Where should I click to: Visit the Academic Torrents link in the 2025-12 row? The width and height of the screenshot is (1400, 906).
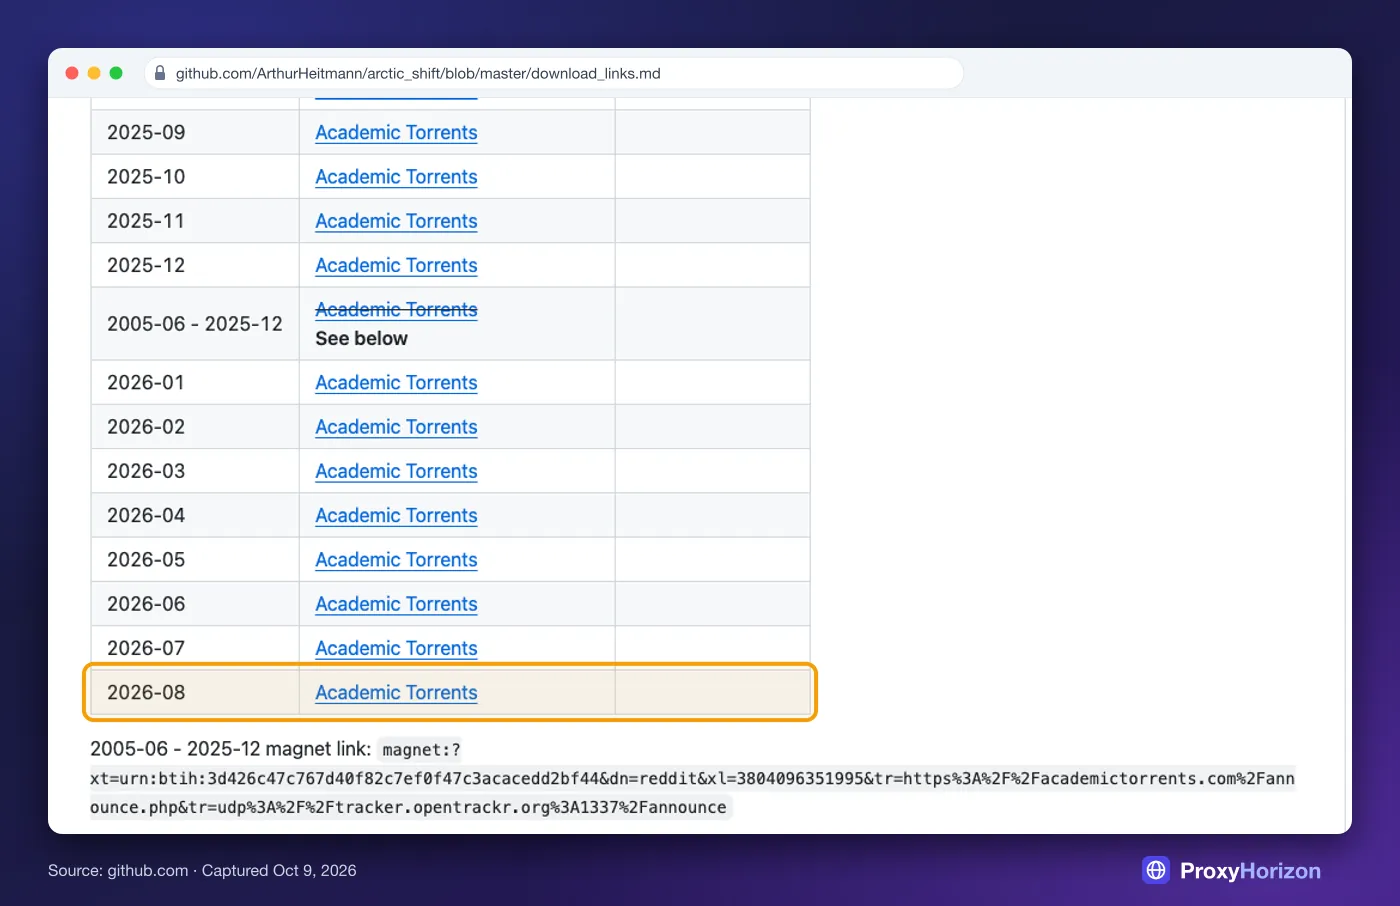coord(396,265)
